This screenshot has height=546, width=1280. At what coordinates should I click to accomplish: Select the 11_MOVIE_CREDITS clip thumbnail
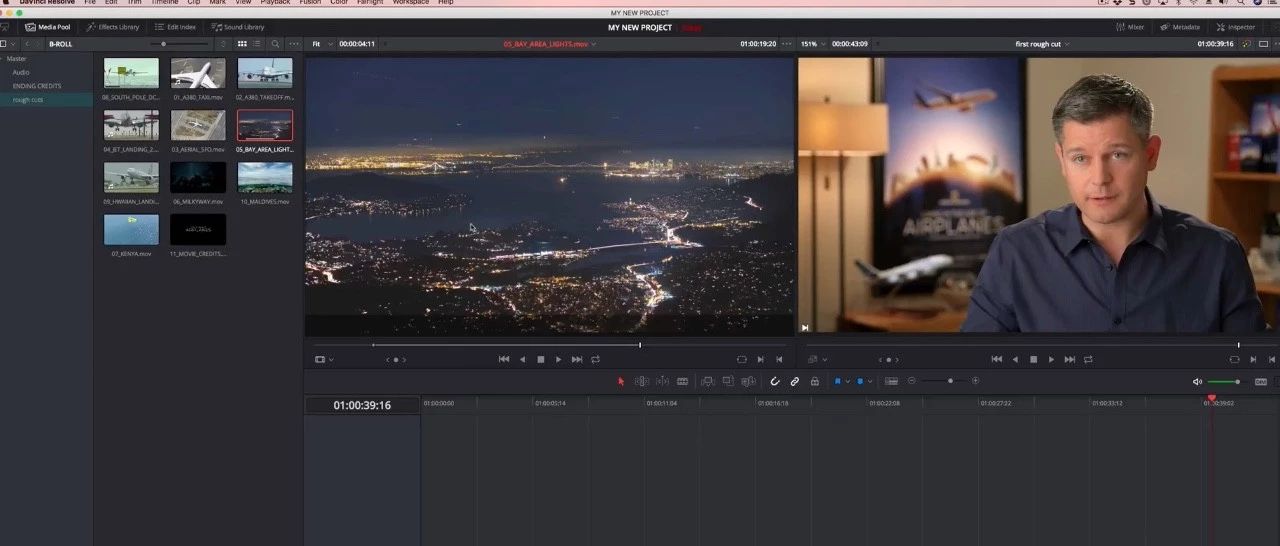(198, 229)
